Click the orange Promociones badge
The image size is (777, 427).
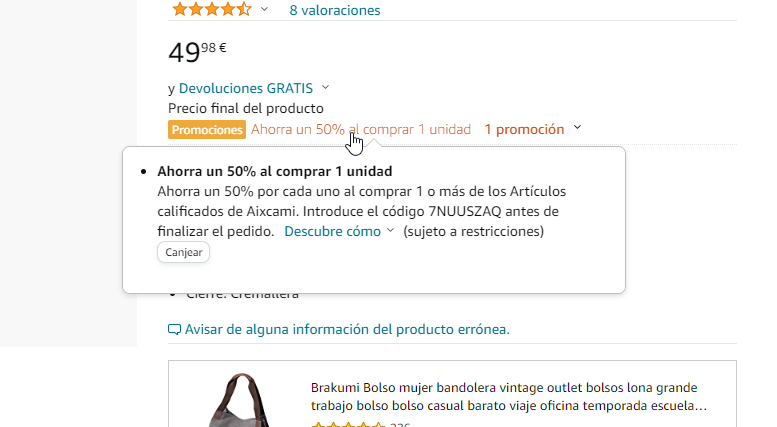coord(207,130)
